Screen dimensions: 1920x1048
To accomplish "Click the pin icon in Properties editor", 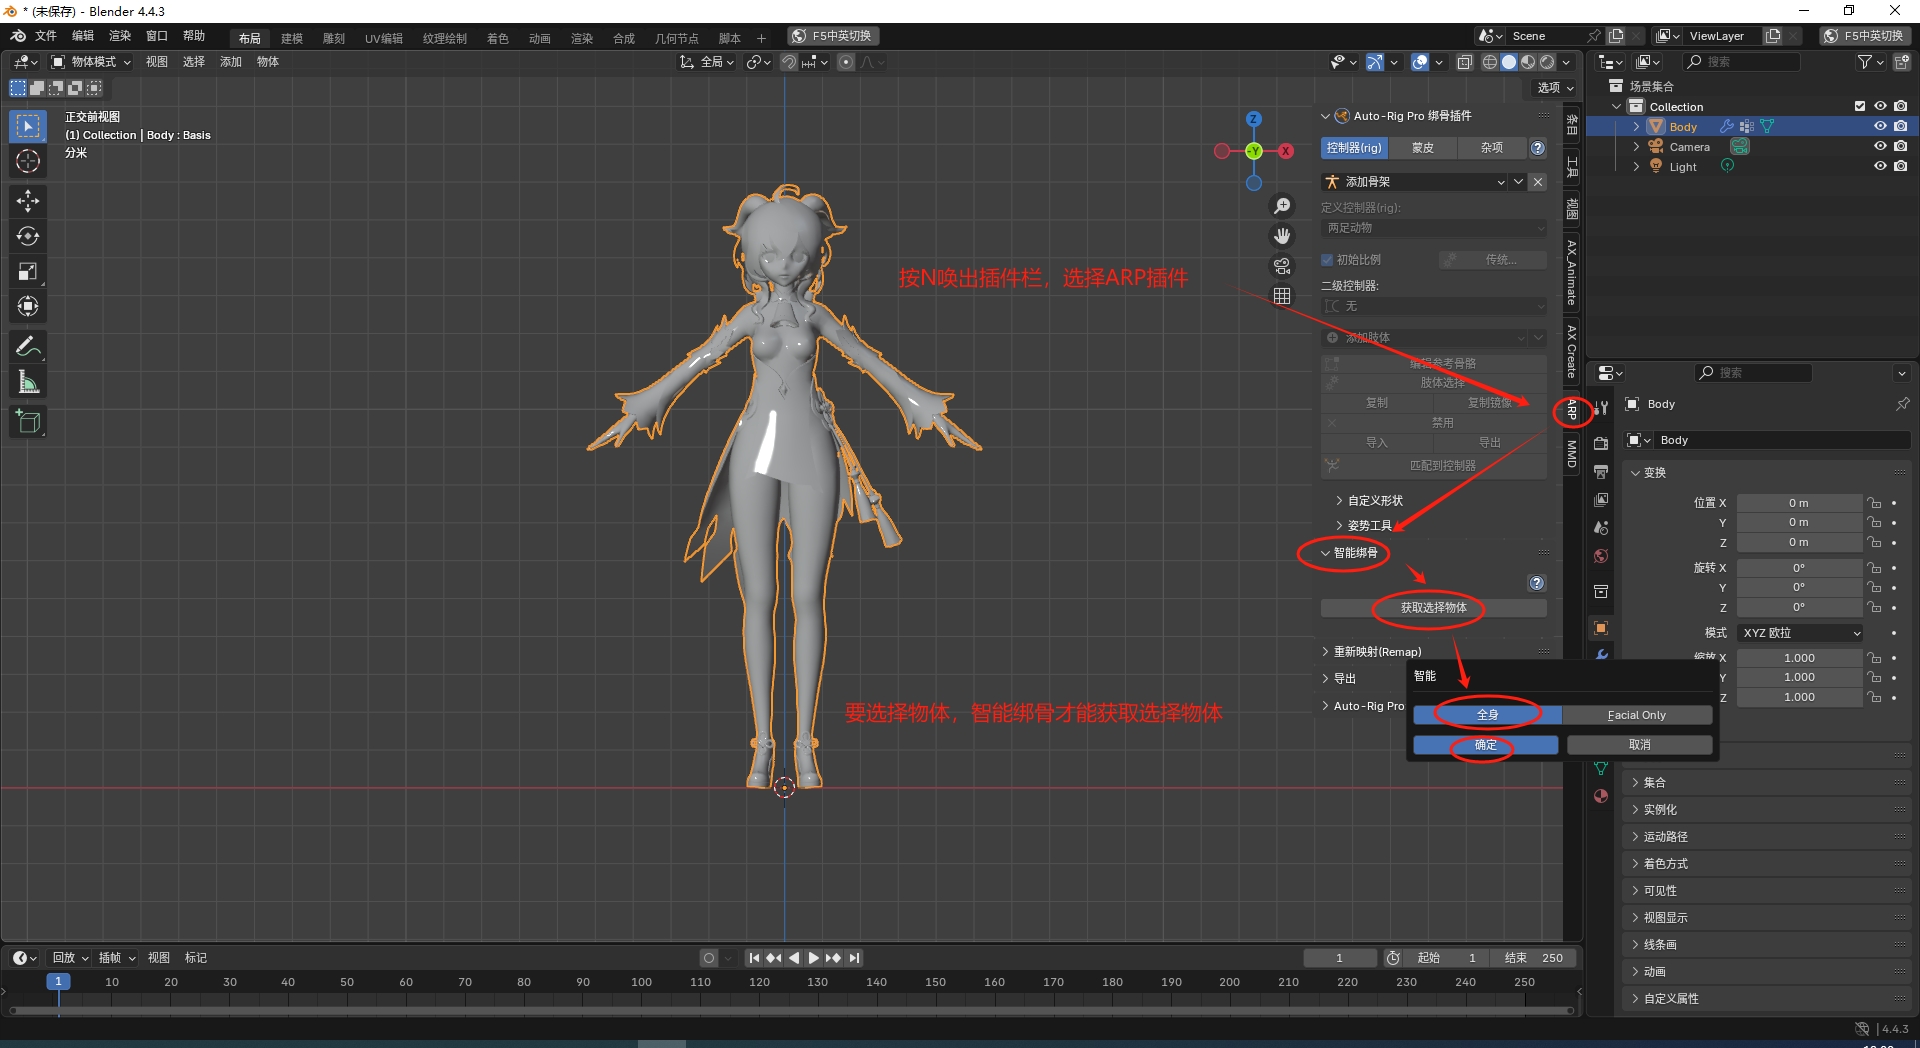I will click(x=1902, y=404).
